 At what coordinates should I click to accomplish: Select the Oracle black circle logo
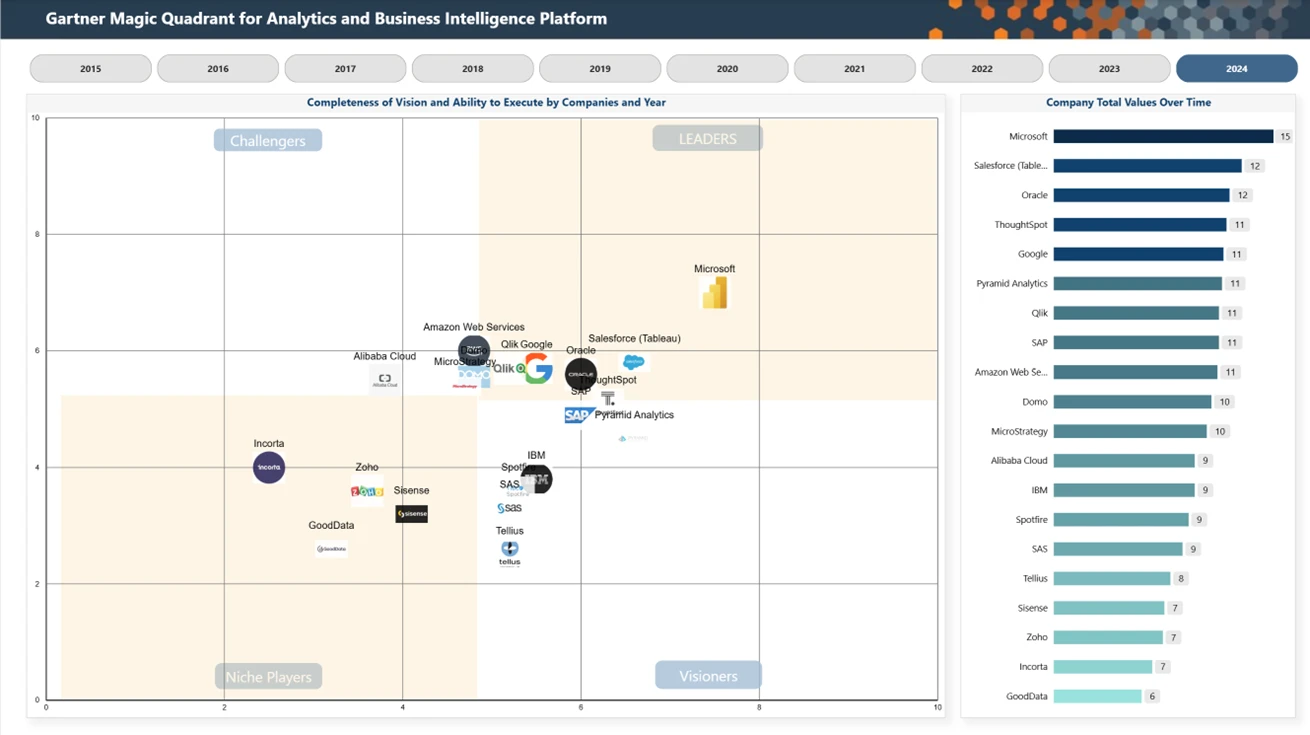coord(581,374)
